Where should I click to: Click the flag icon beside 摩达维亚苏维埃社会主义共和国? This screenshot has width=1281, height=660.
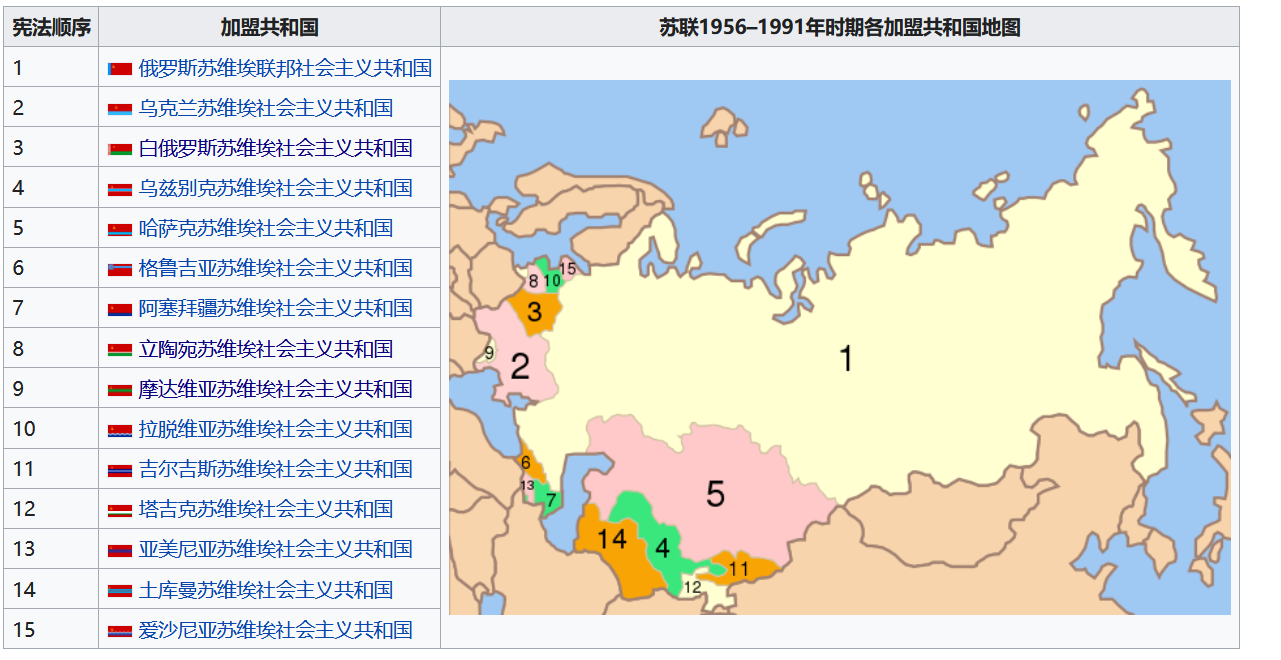120,390
